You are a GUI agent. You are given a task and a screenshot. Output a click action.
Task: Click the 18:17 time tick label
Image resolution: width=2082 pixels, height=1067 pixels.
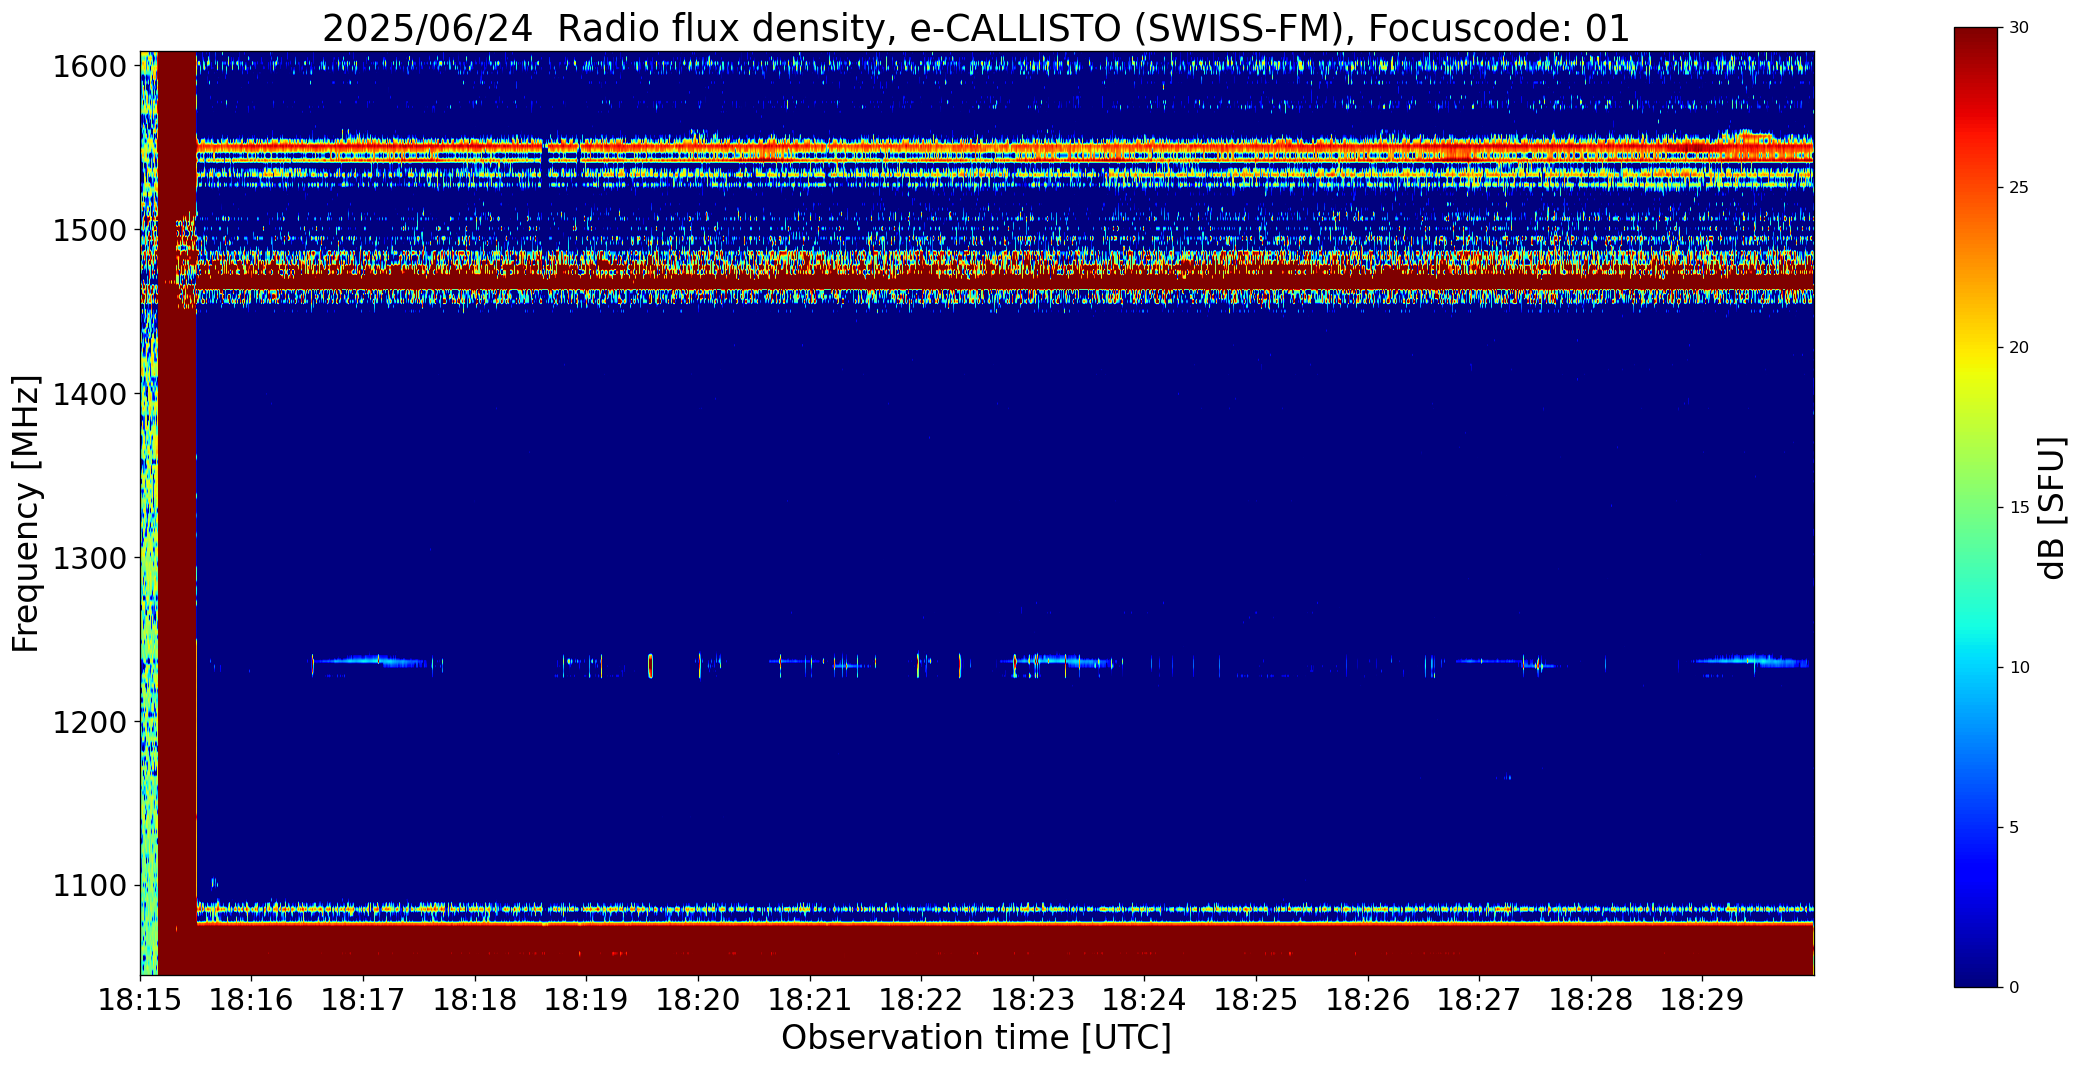pos(364,1000)
